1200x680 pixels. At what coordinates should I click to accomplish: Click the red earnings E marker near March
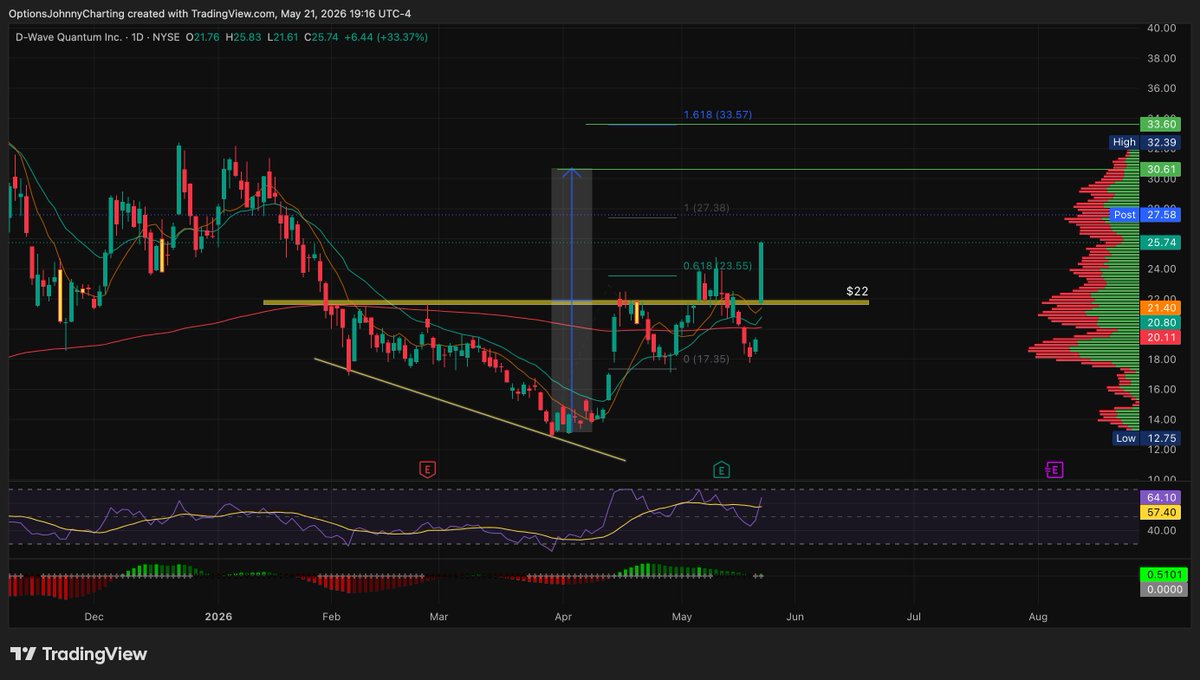pos(428,468)
